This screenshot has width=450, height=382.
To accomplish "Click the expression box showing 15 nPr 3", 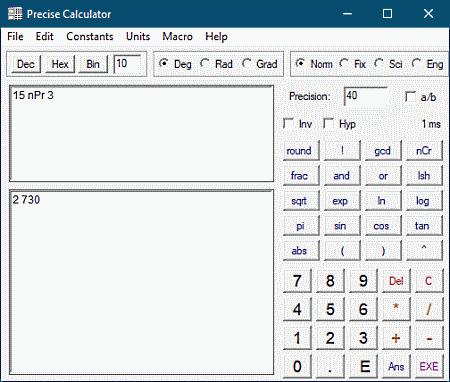I will [x=142, y=133].
